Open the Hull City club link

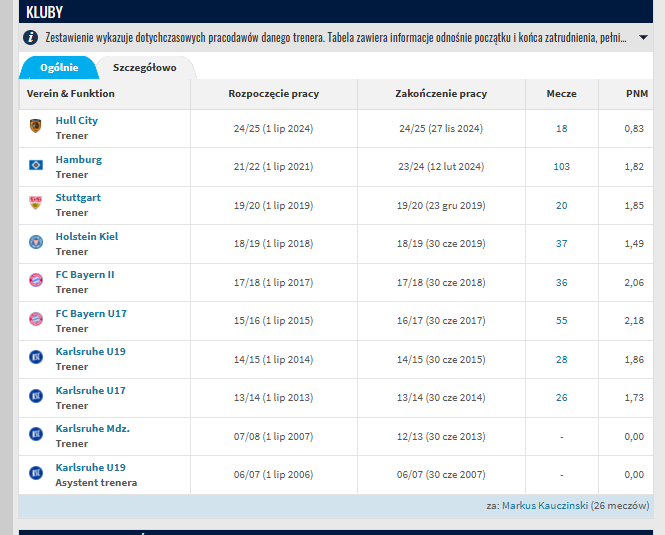pos(77,120)
